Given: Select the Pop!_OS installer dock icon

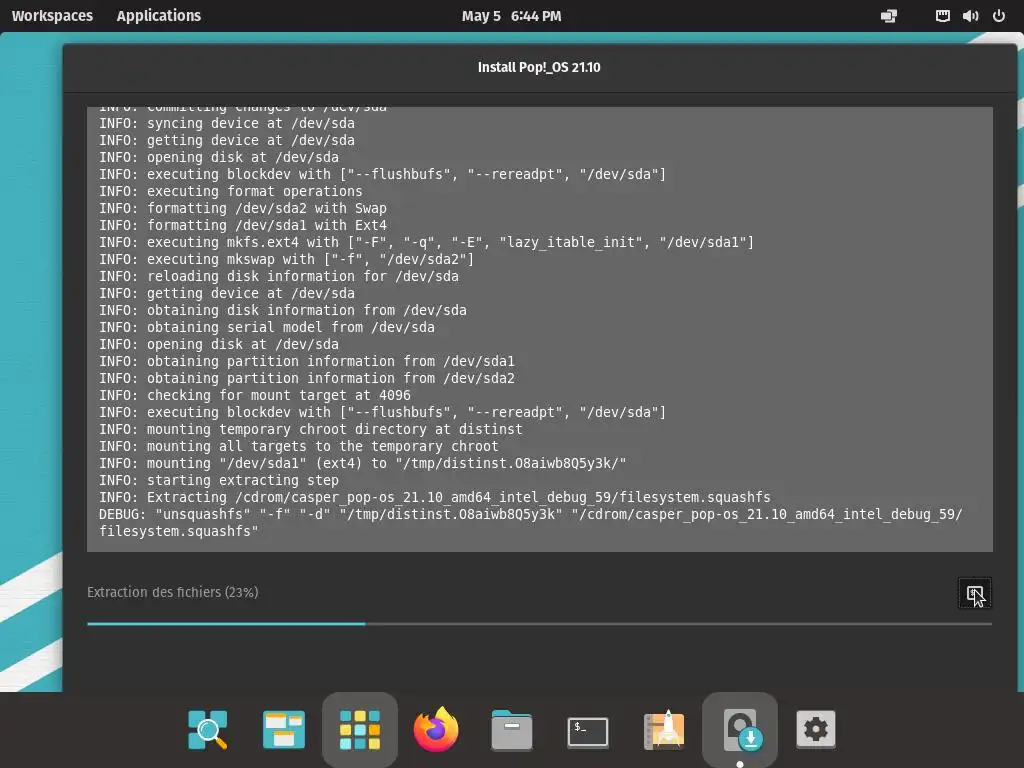Looking at the screenshot, I should point(740,729).
